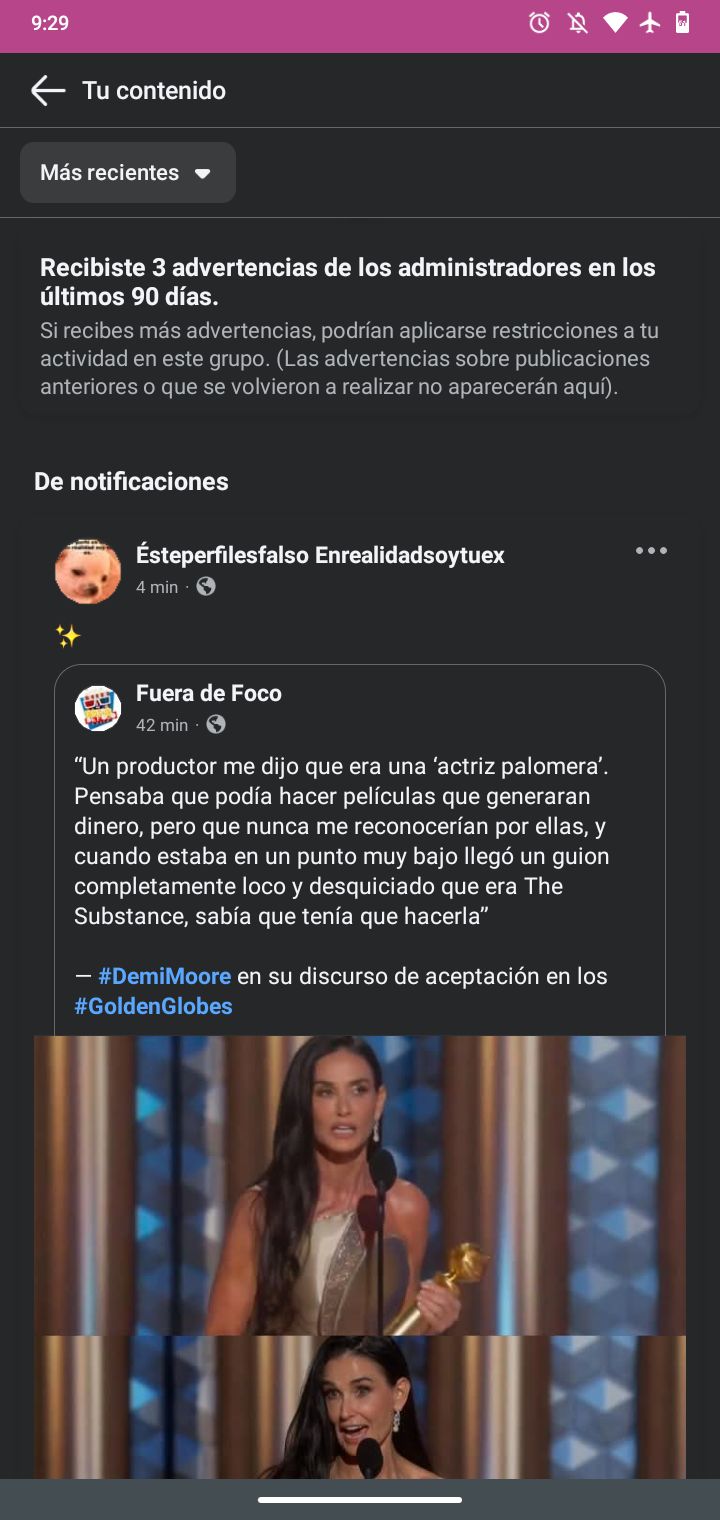Tap the Wi-Fi status icon
This screenshot has height=1520, width=720.
(615, 22)
